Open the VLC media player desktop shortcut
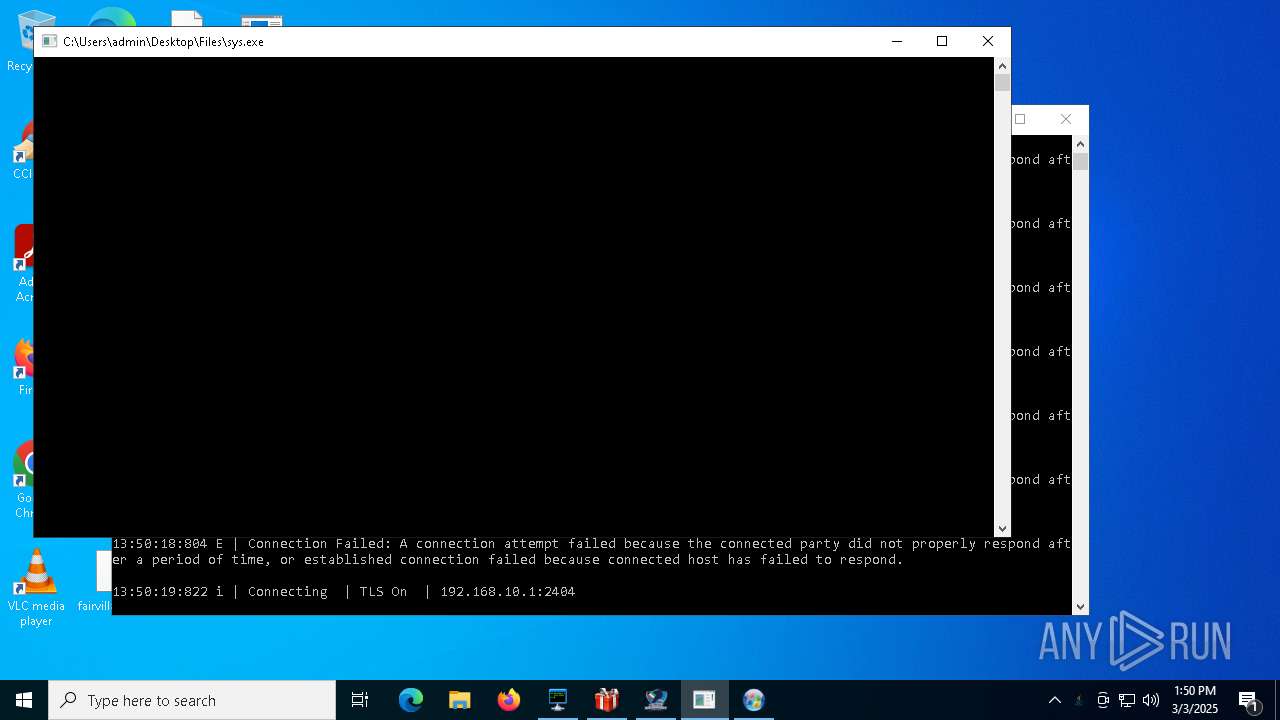The height and width of the screenshot is (720, 1280). (36, 588)
